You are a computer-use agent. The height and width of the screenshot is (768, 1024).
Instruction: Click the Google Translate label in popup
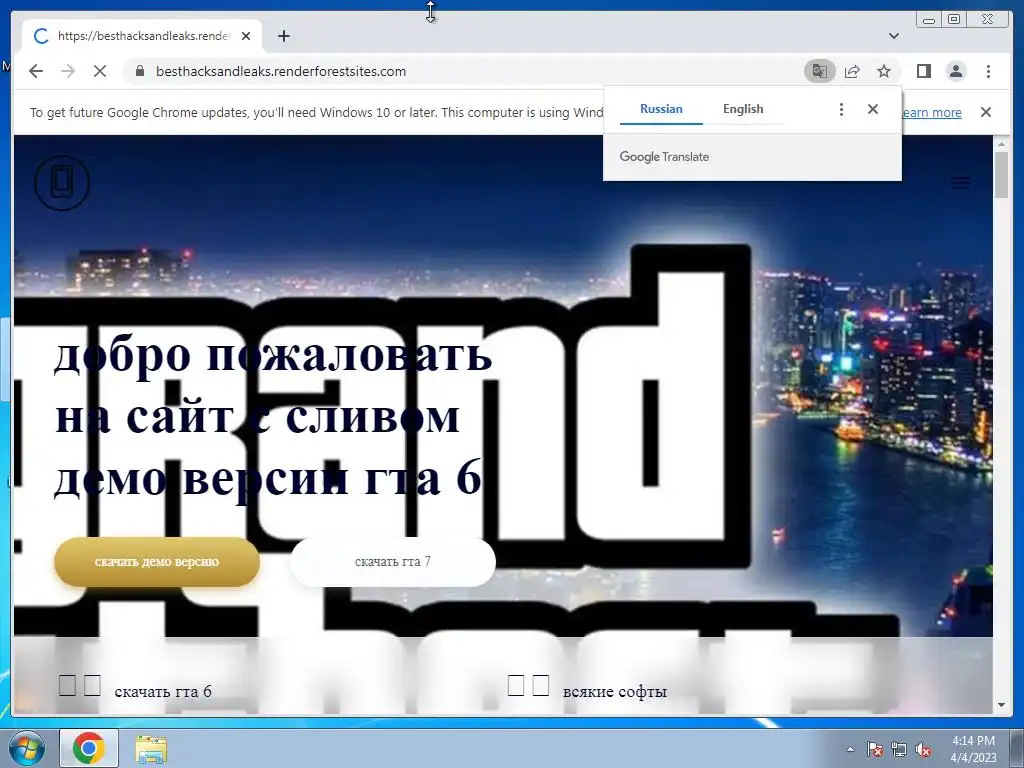tap(664, 157)
